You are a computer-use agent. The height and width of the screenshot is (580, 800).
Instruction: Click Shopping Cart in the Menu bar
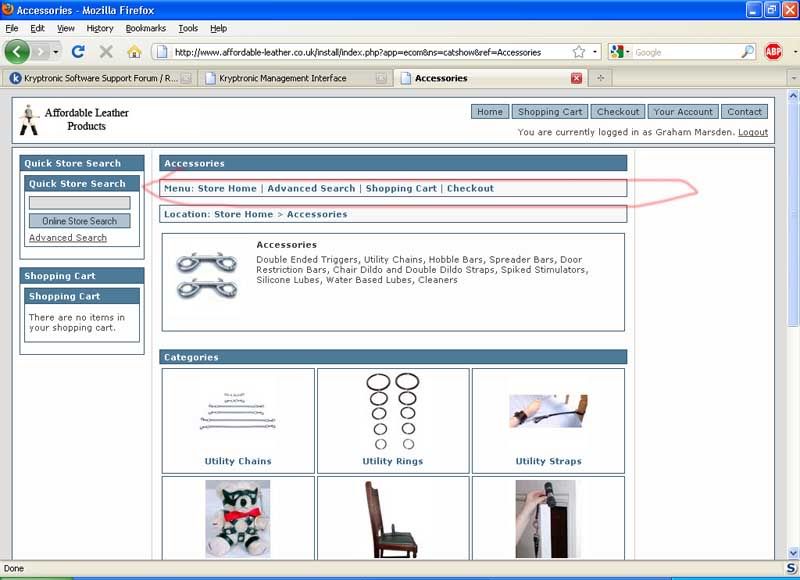click(401, 188)
